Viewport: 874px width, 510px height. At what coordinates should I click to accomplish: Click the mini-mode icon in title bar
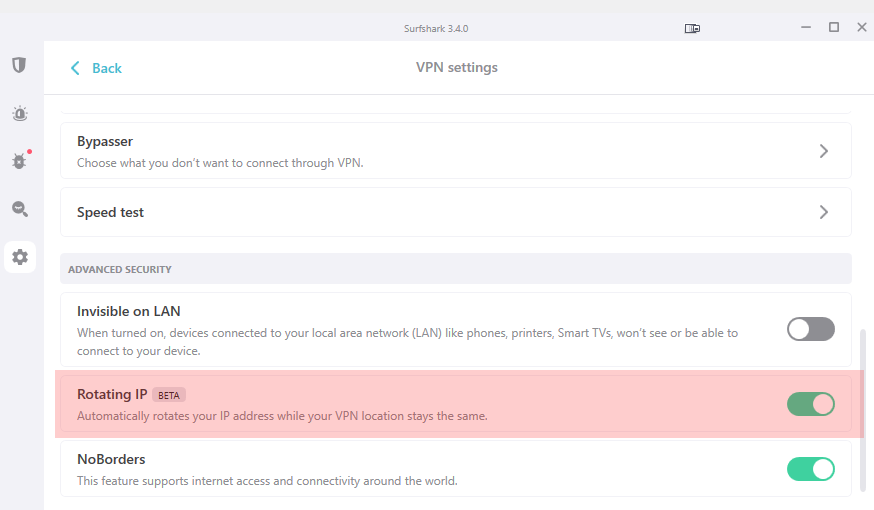pos(692,28)
